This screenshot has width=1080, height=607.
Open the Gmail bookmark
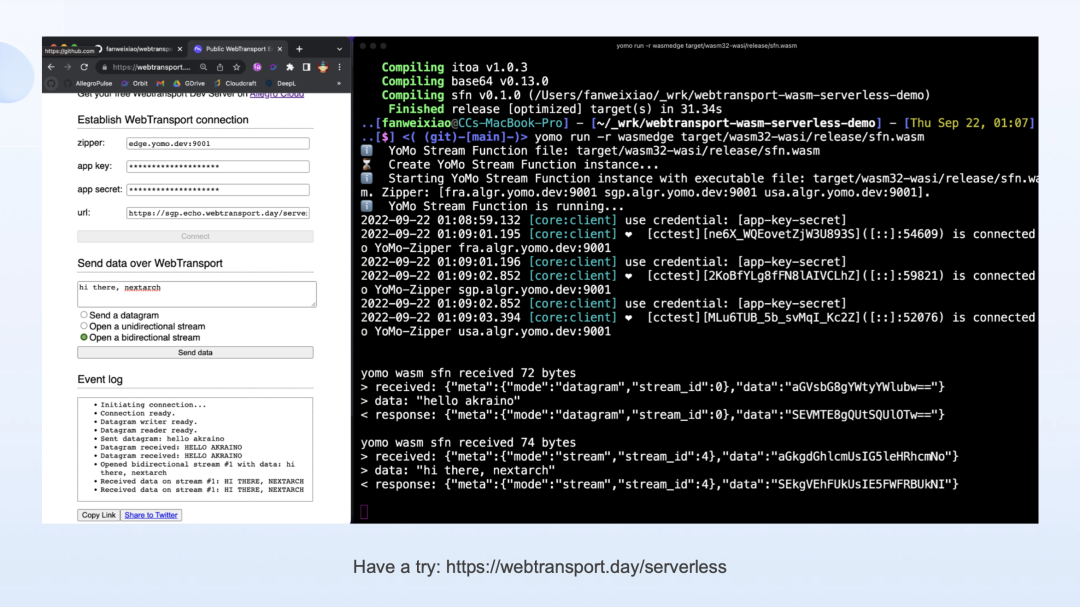tap(160, 83)
